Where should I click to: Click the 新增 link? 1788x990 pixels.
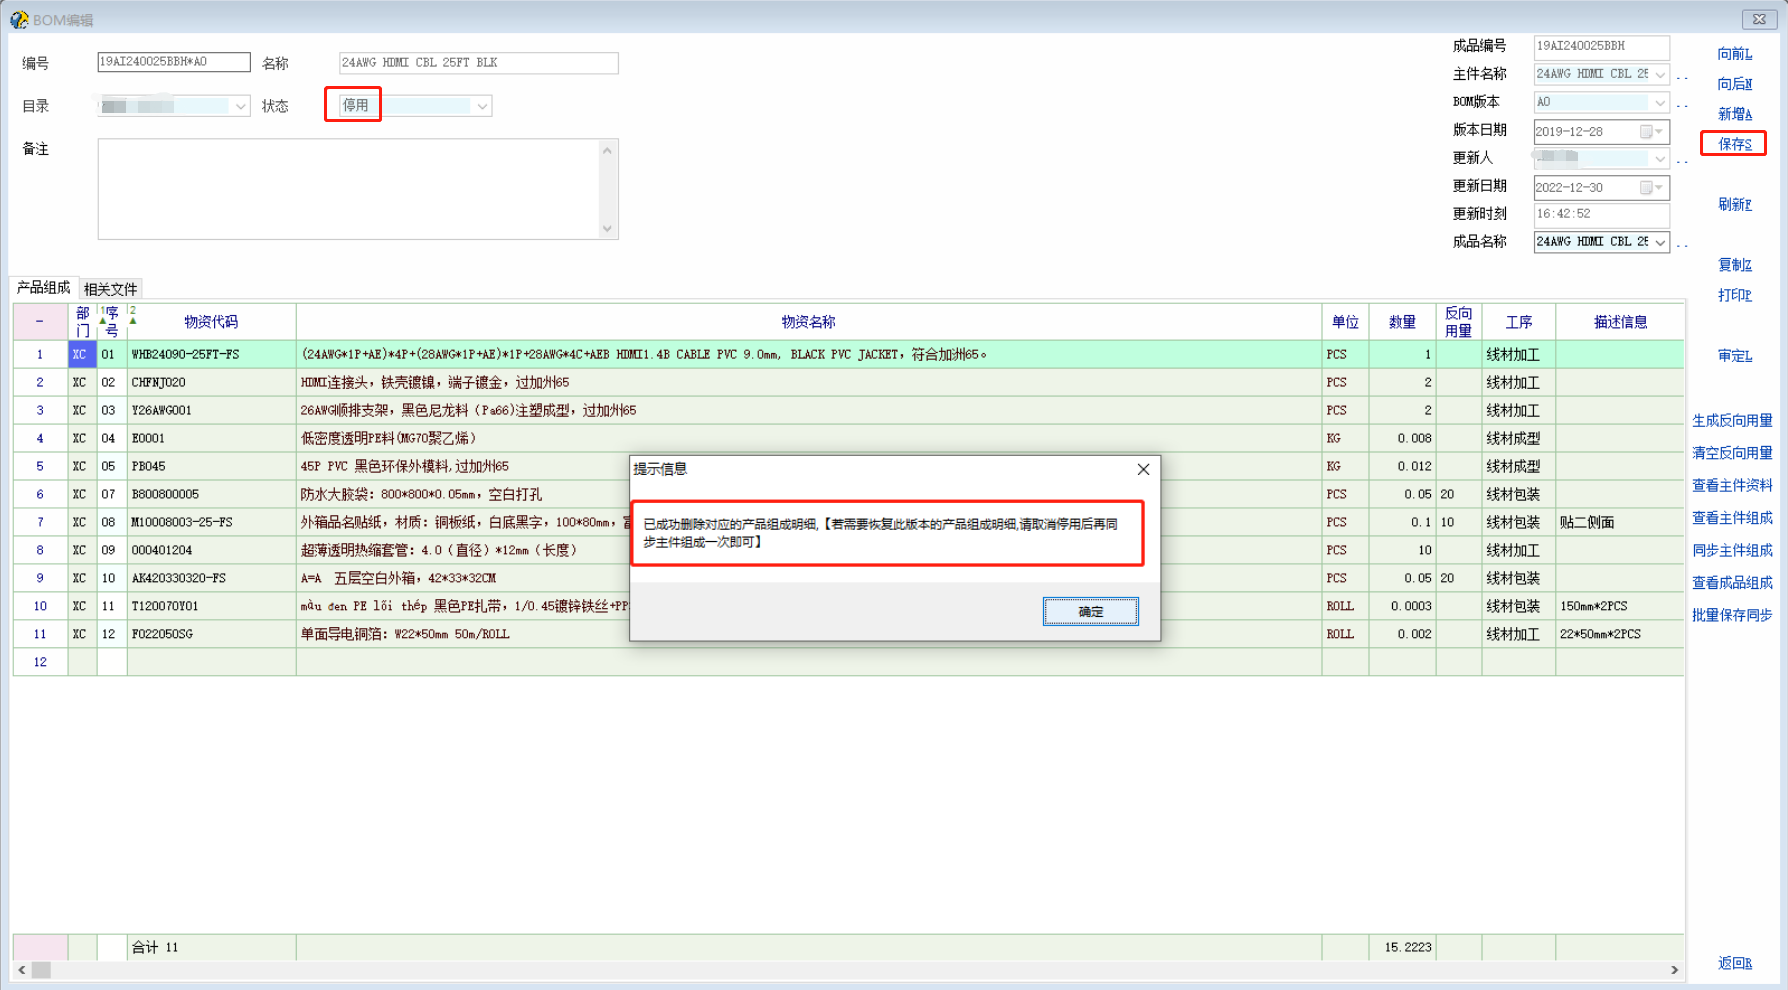[1734, 114]
